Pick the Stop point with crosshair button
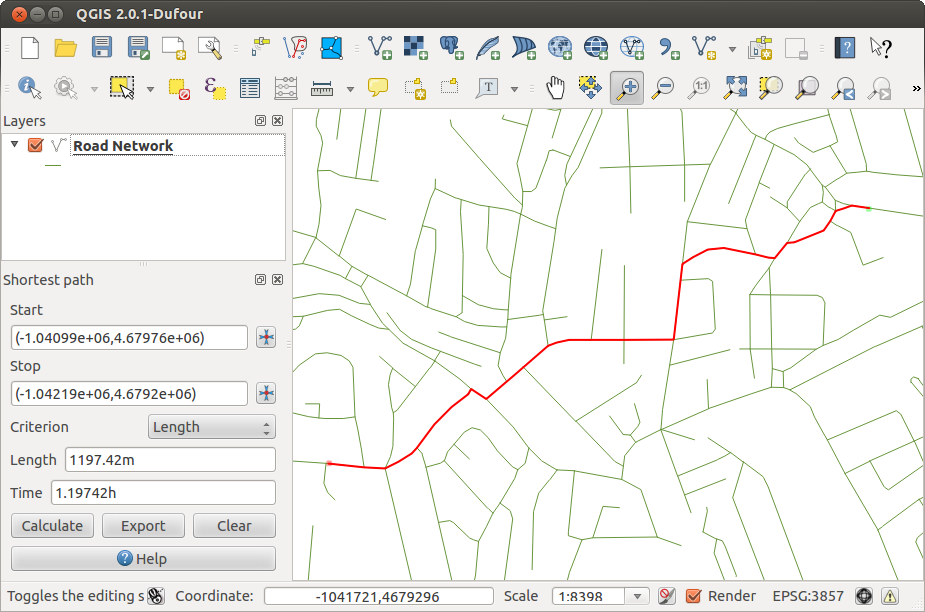 coord(266,393)
